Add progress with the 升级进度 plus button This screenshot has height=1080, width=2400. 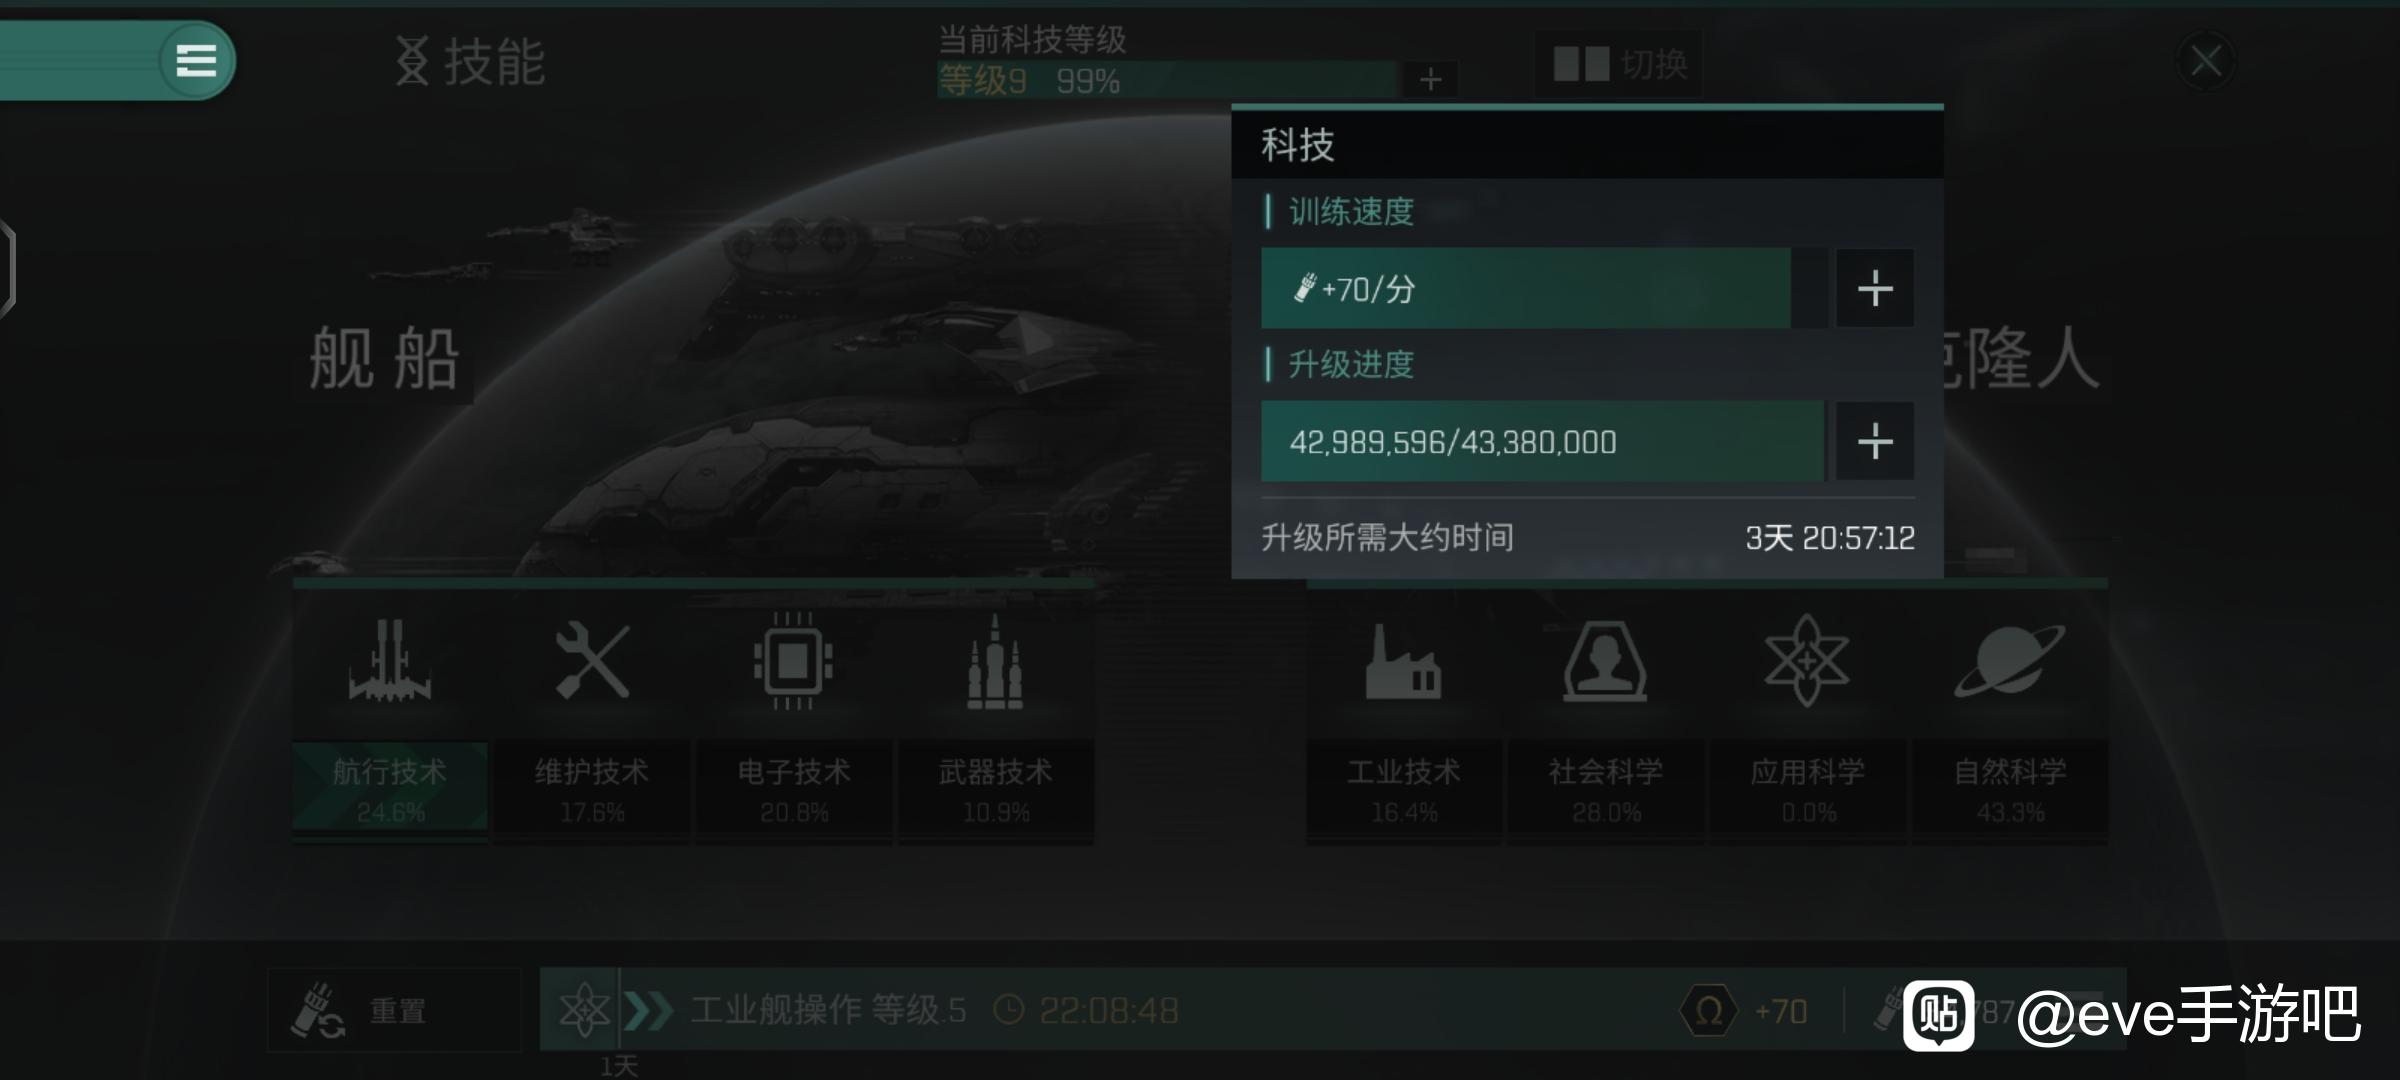tap(1875, 441)
